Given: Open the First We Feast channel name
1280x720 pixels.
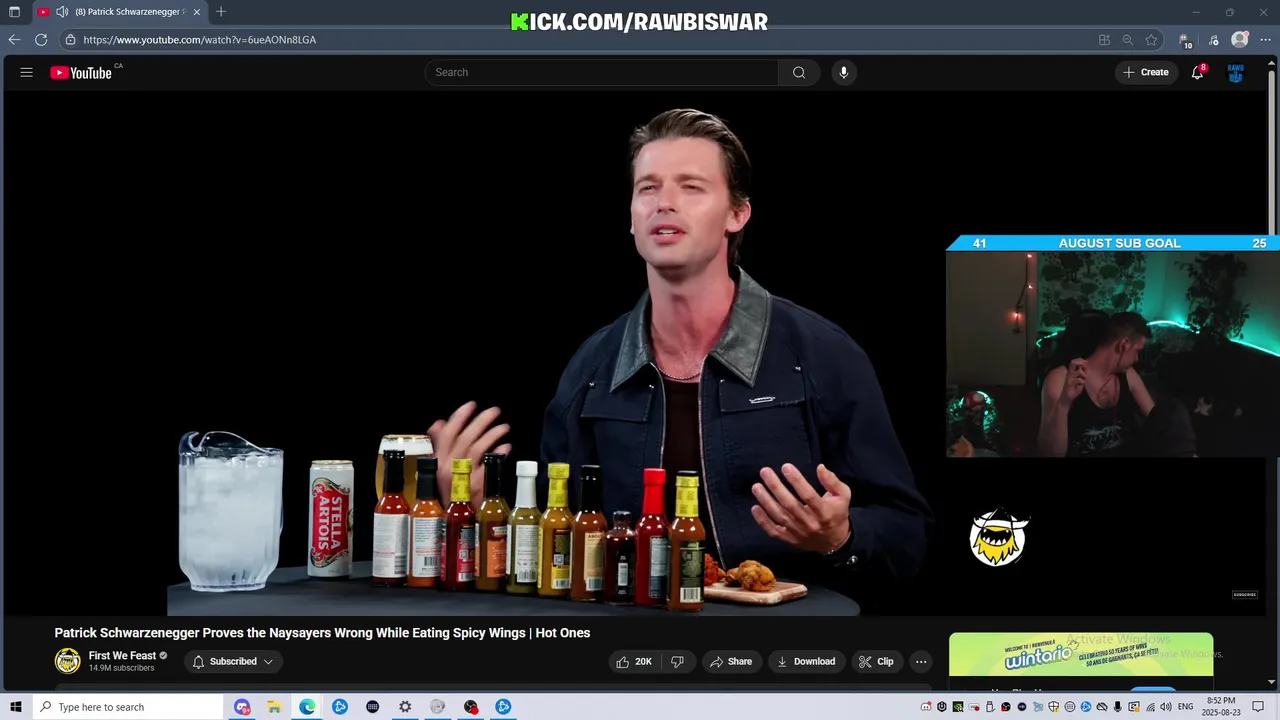Looking at the screenshot, I should point(122,656).
